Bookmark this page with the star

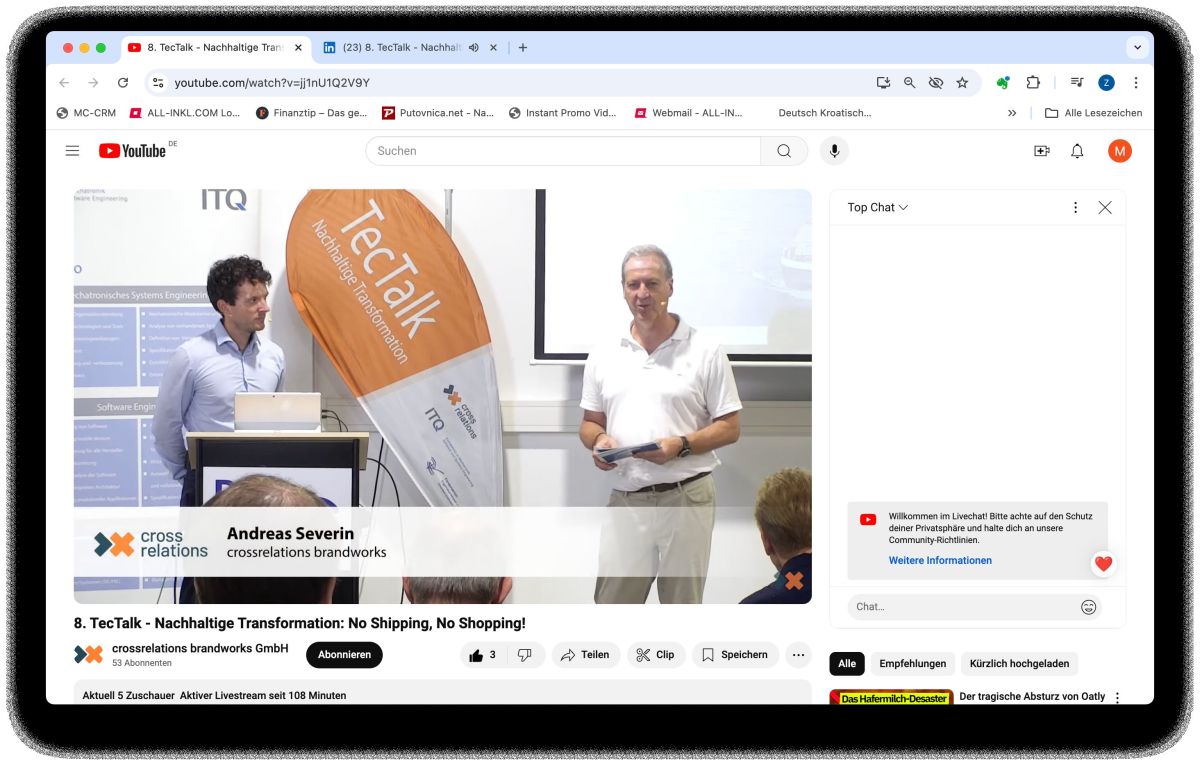click(962, 83)
